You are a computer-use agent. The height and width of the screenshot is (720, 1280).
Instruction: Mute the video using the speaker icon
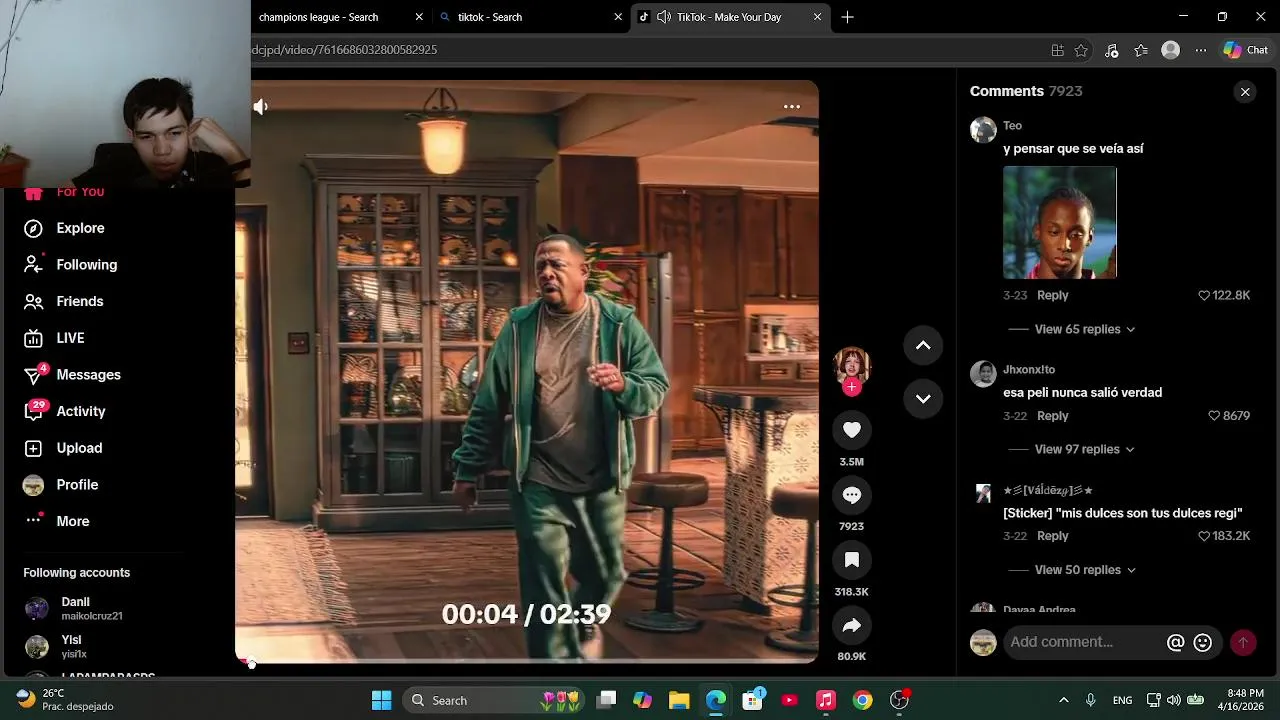[x=260, y=106]
